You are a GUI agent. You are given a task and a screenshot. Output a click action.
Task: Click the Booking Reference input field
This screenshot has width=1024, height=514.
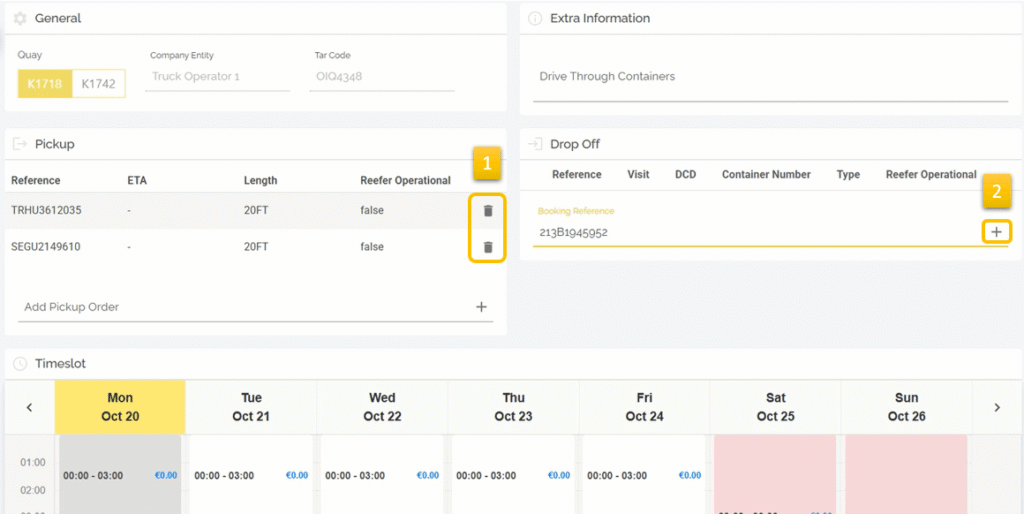coord(750,233)
